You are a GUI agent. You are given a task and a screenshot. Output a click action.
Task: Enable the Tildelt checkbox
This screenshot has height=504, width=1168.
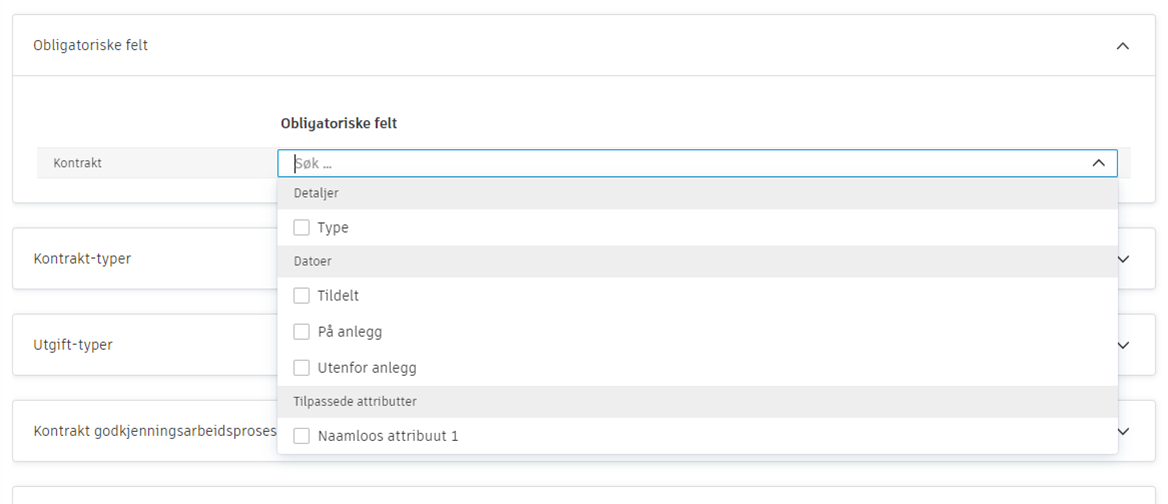(x=302, y=296)
